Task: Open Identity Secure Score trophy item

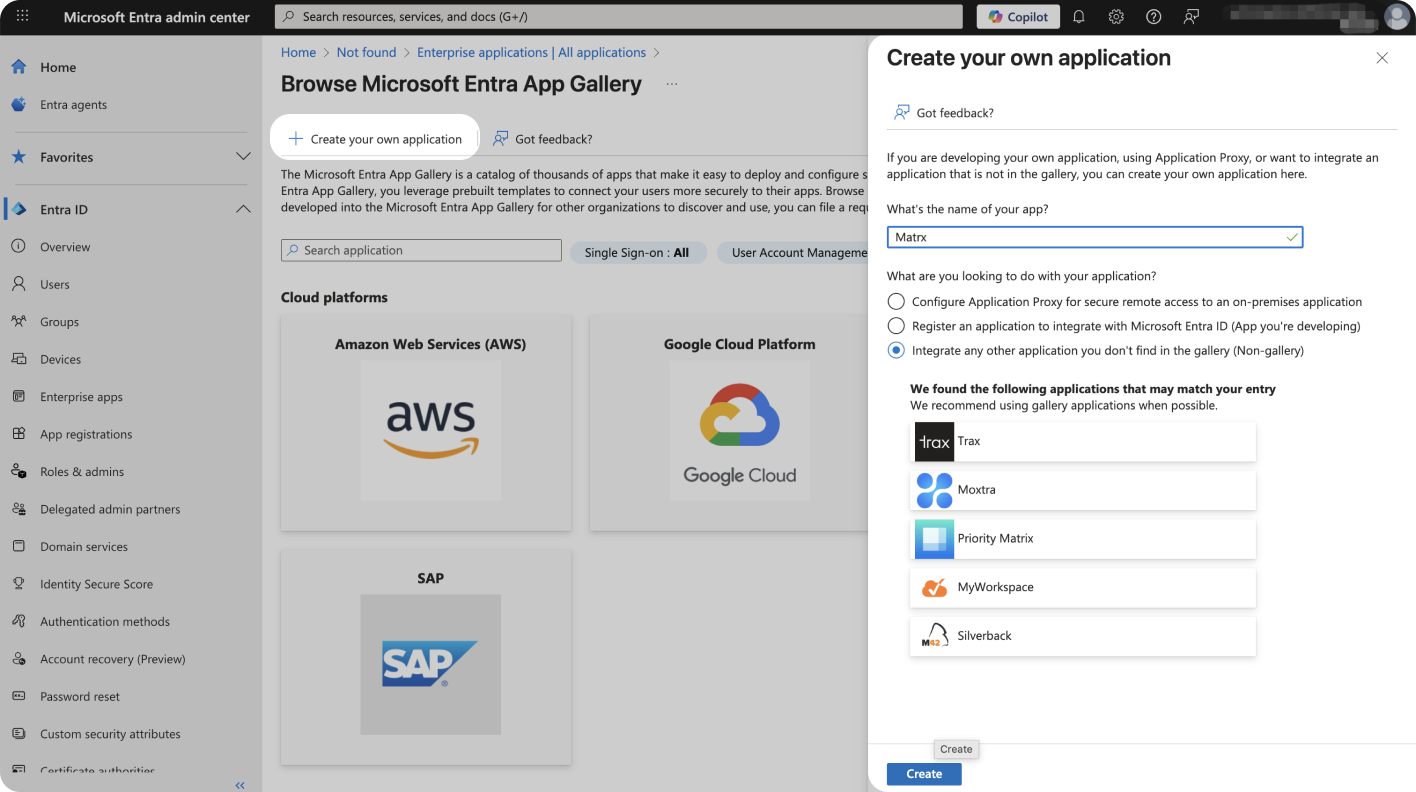Action: [96, 584]
